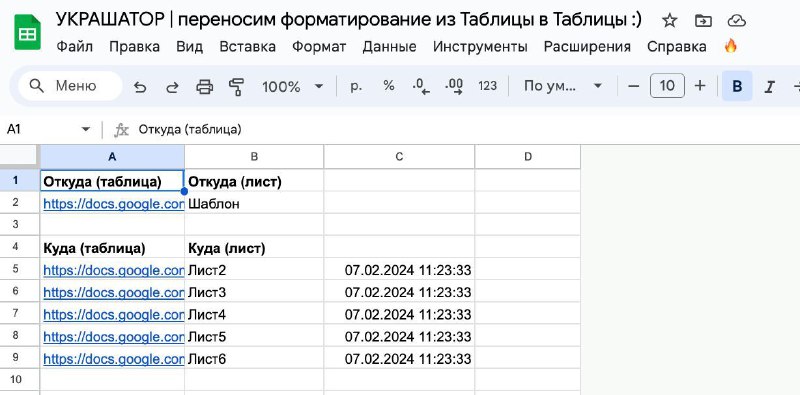Check the cloud save status icon
This screenshot has width=800, height=395.
(x=736, y=21)
